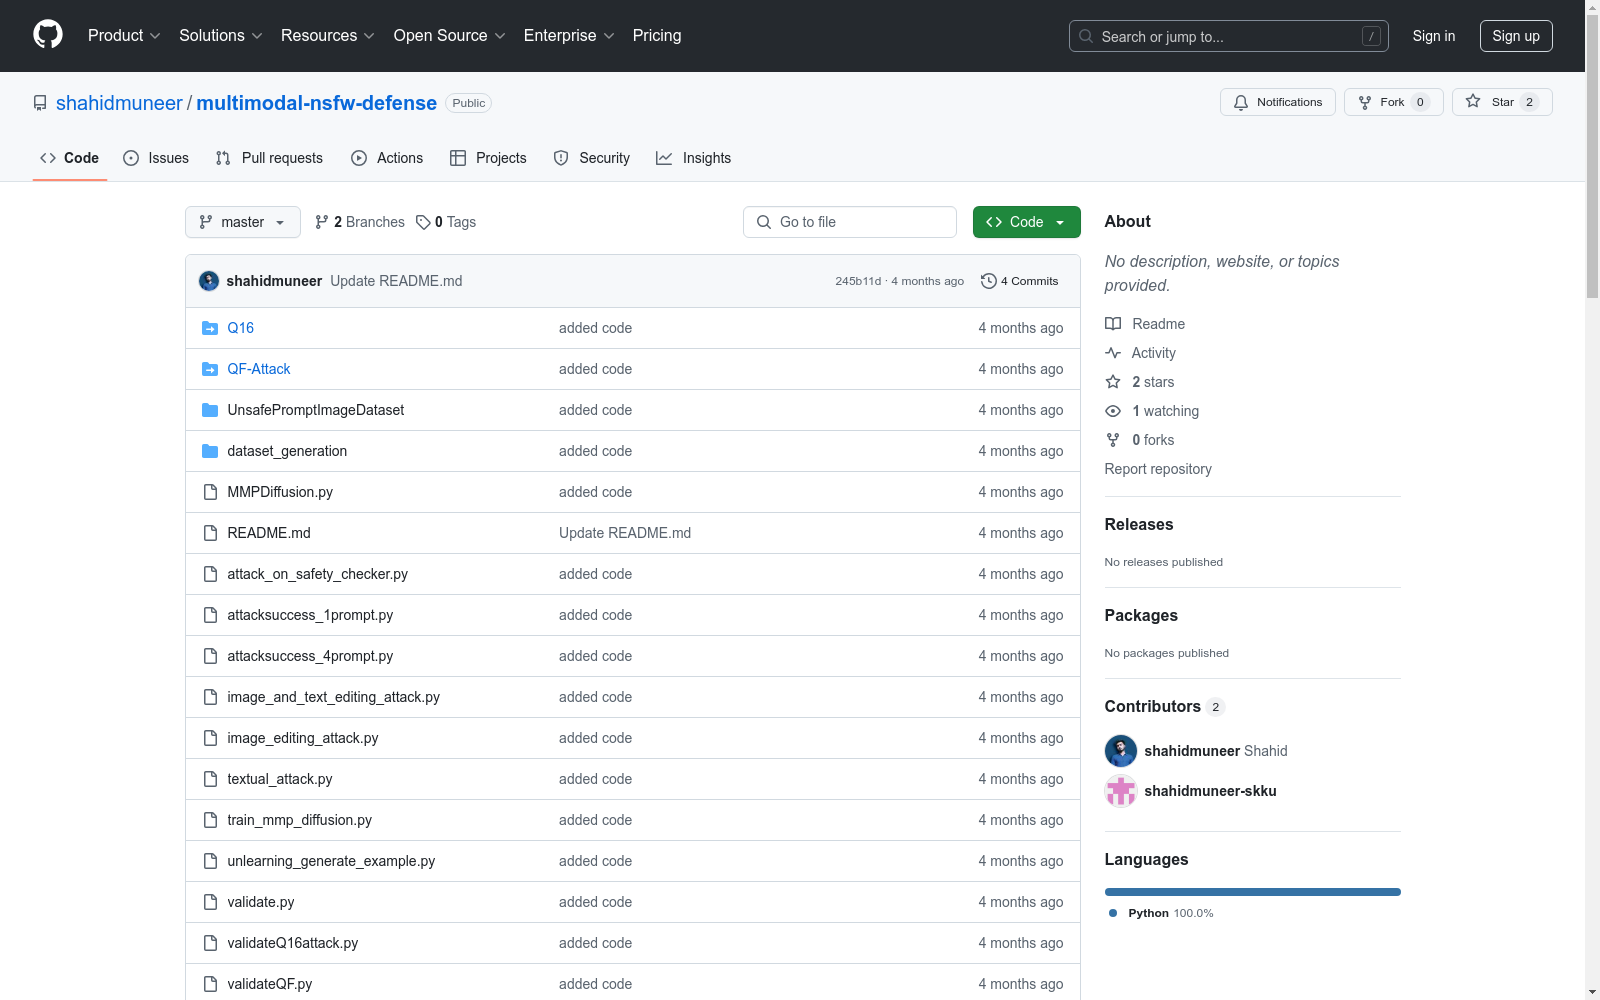Click shahidmuneer avatar in commit bar
Viewport: 1600px width, 1000px height.
209,281
